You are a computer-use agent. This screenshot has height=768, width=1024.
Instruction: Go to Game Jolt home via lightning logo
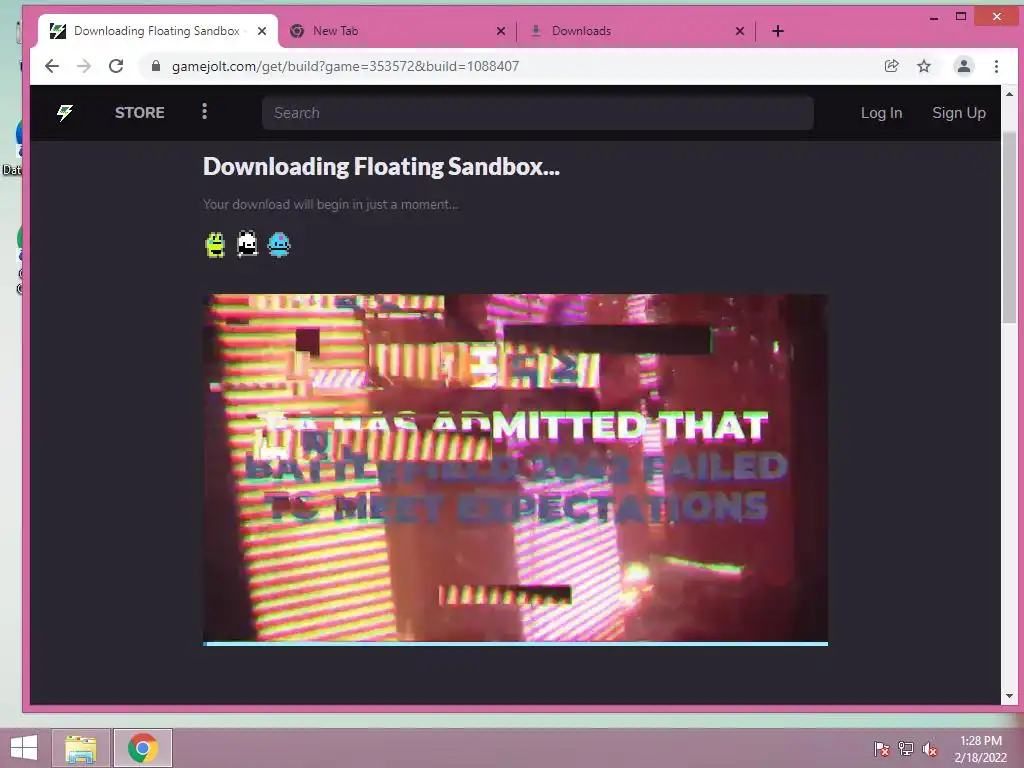click(x=65, y=112)
